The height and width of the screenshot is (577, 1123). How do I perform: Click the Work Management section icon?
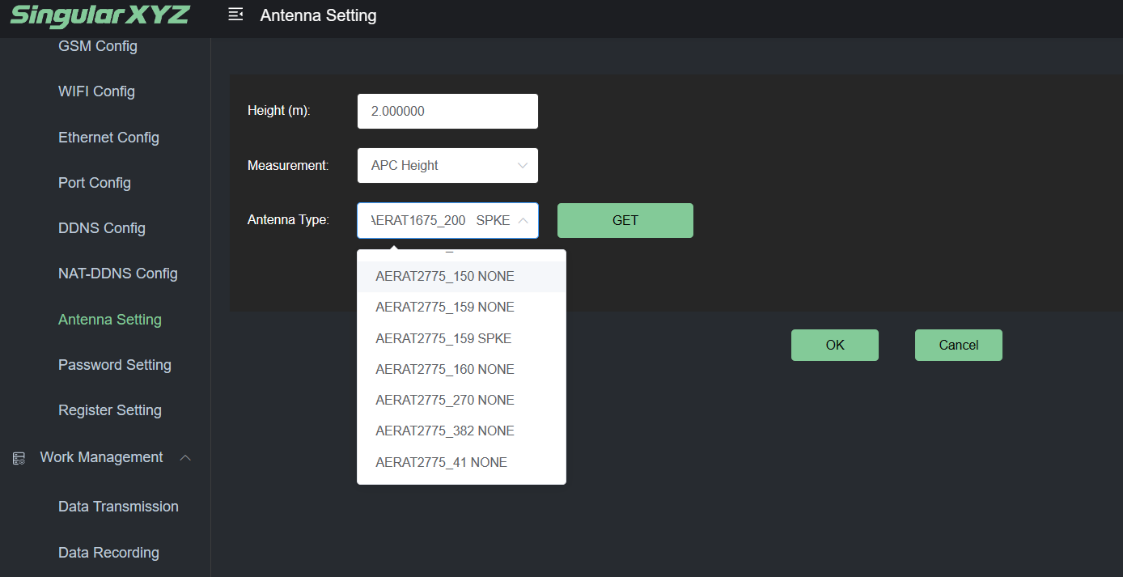18,458
